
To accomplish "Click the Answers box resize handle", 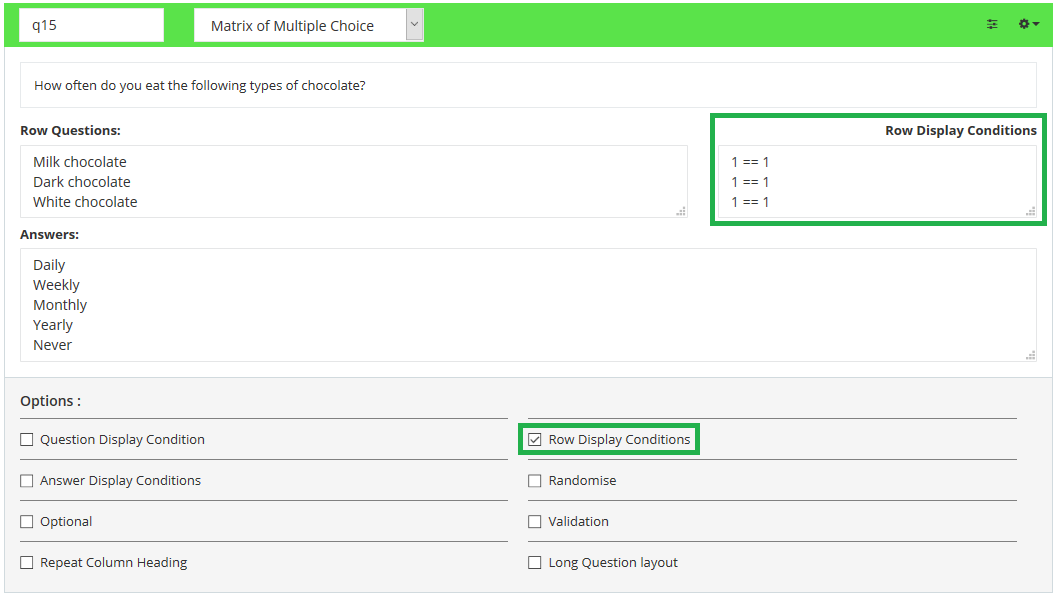I will pos(1030,355).
